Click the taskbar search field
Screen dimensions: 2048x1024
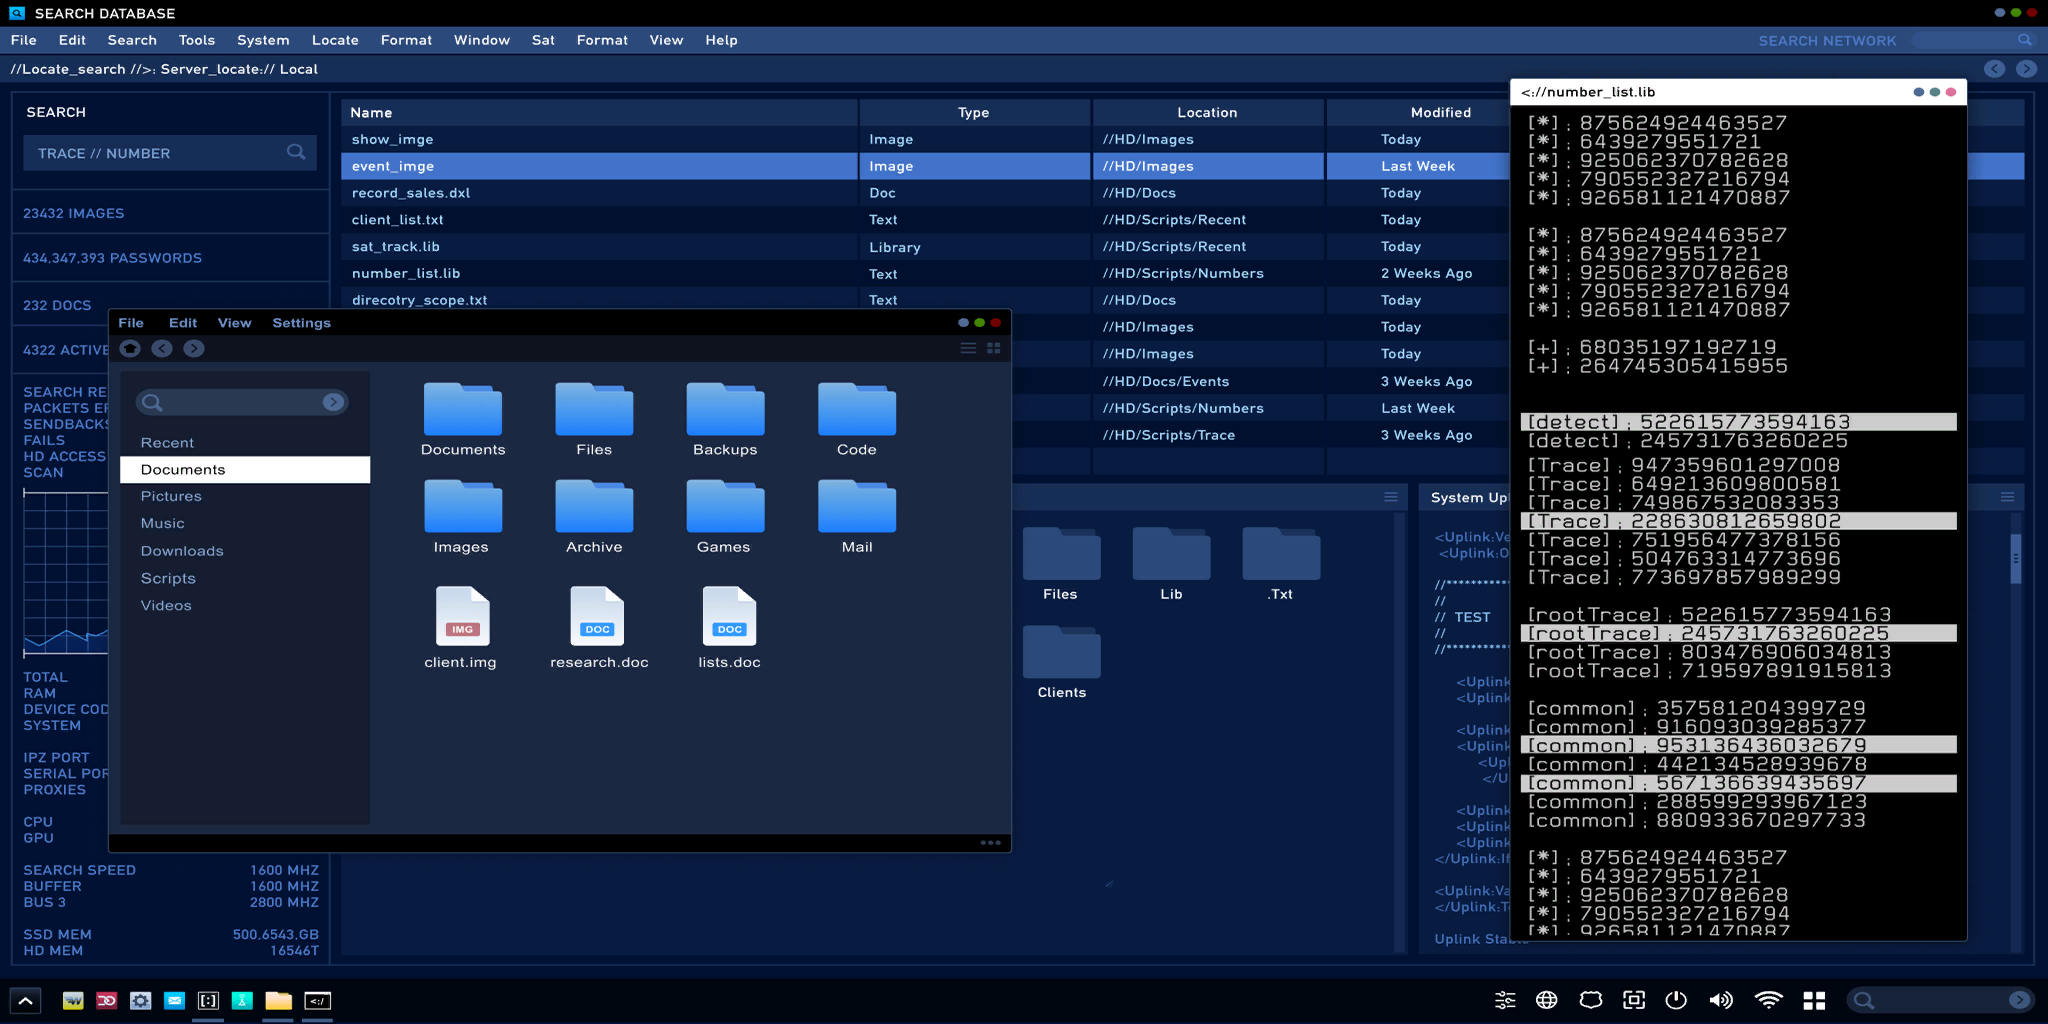[x=1939, y=1000]
